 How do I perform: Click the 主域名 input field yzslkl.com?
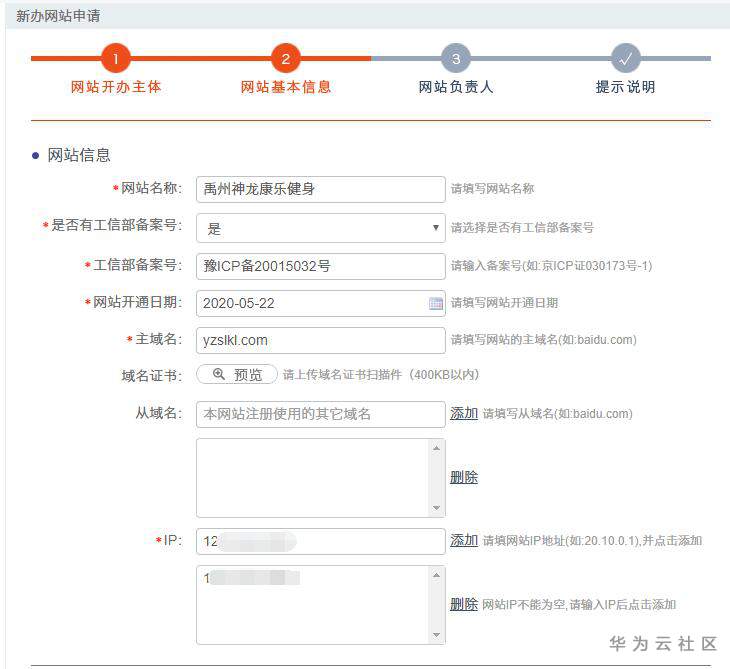click(x=321, y=340)
